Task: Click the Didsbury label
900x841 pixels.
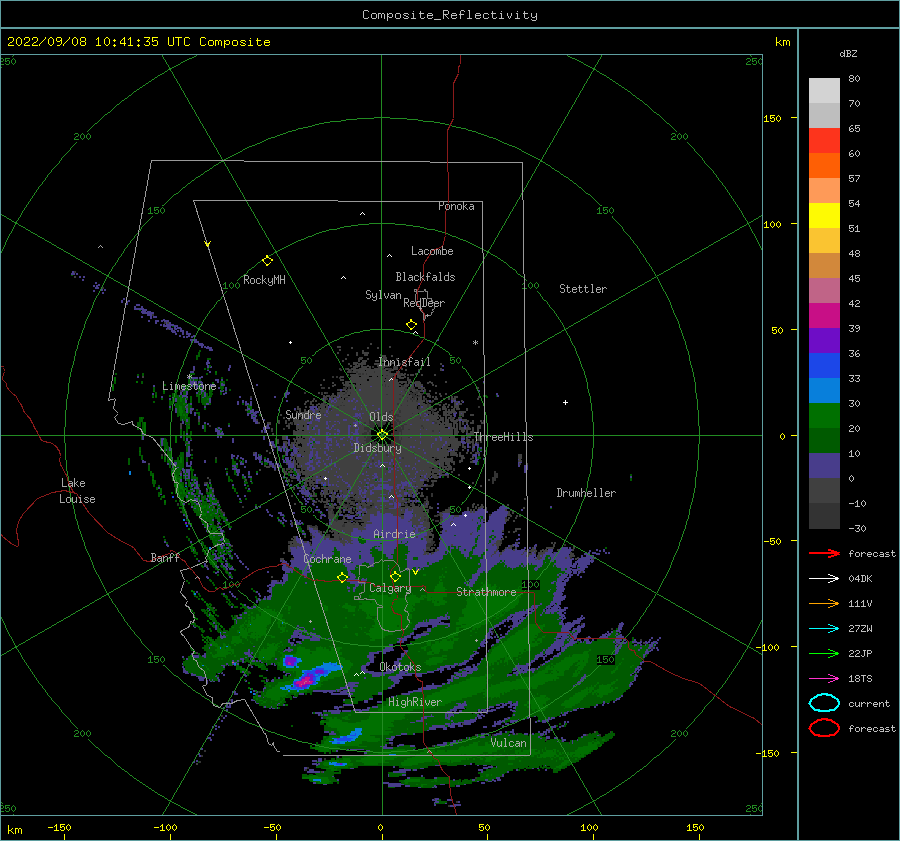Action: pos(378,448)
